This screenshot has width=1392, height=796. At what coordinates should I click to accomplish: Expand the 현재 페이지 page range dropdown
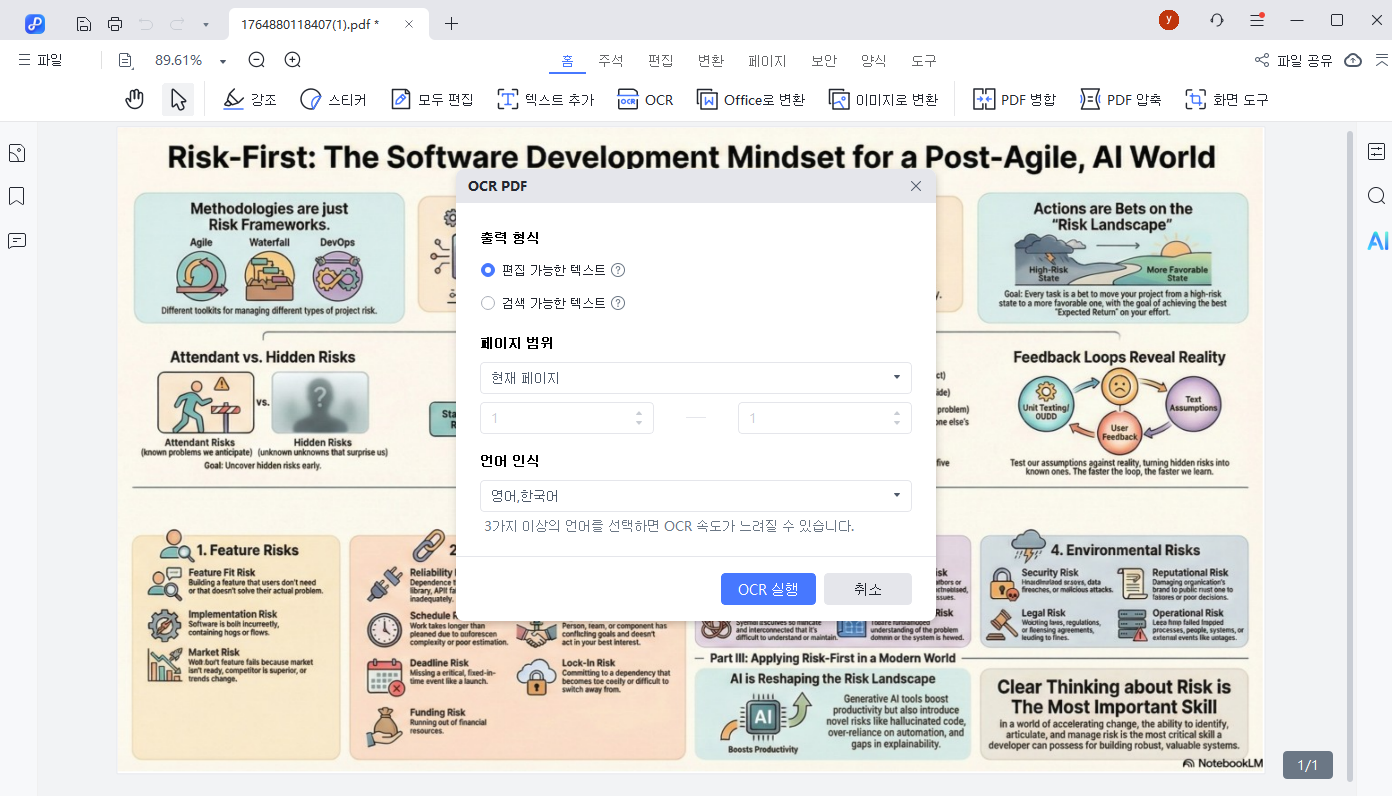pos(695,378)
